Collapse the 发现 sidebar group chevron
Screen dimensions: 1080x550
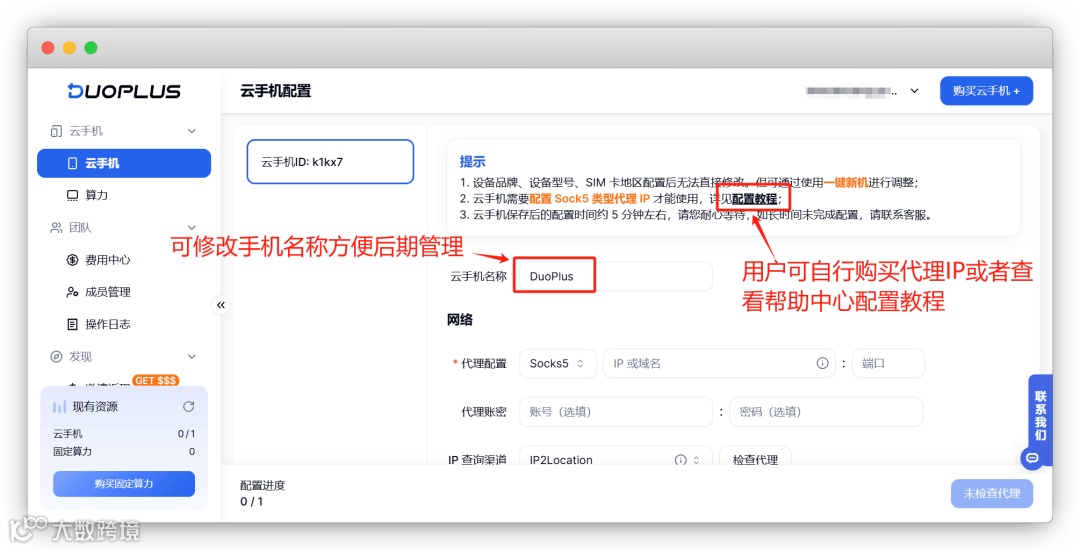(x=191, y=357)
